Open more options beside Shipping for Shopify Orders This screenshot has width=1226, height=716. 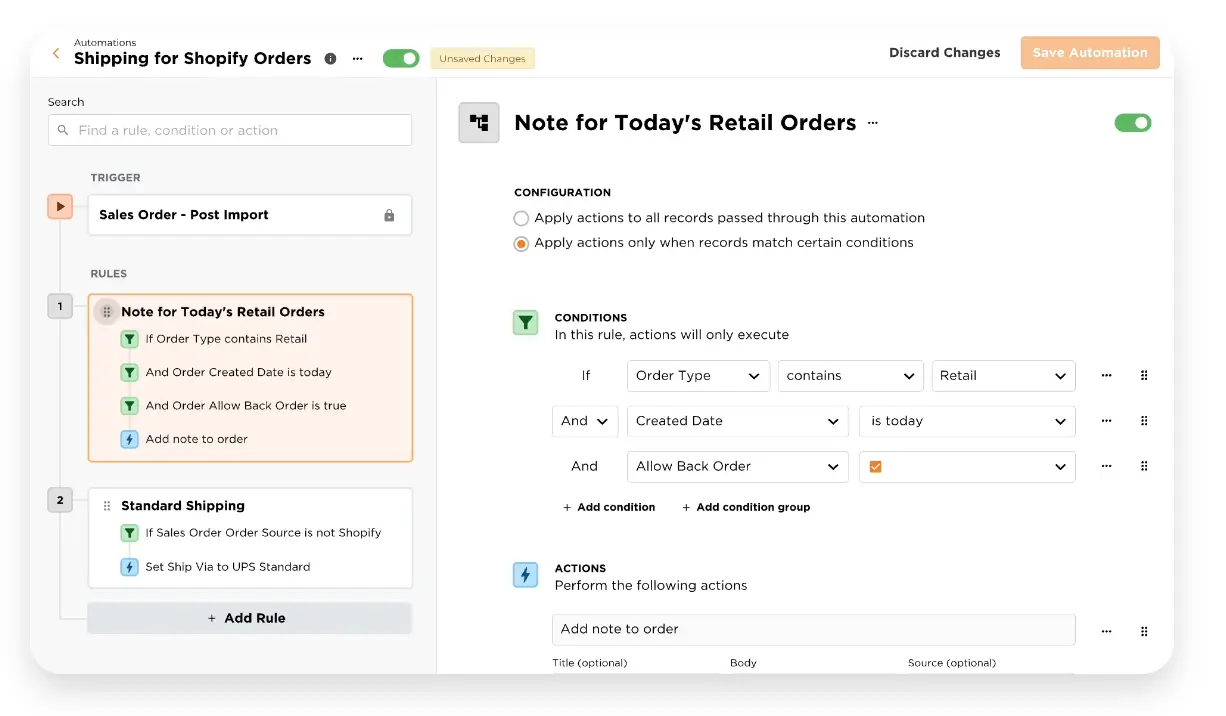tap(358, 59)
